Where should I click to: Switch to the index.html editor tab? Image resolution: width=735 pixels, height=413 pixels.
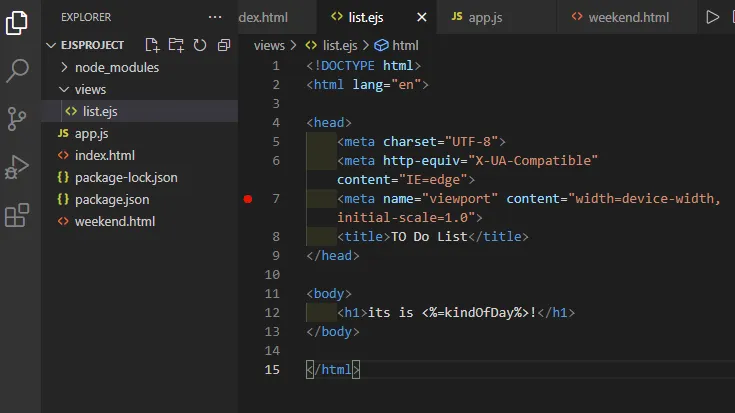pyautogui.click(x=277, y=17)
